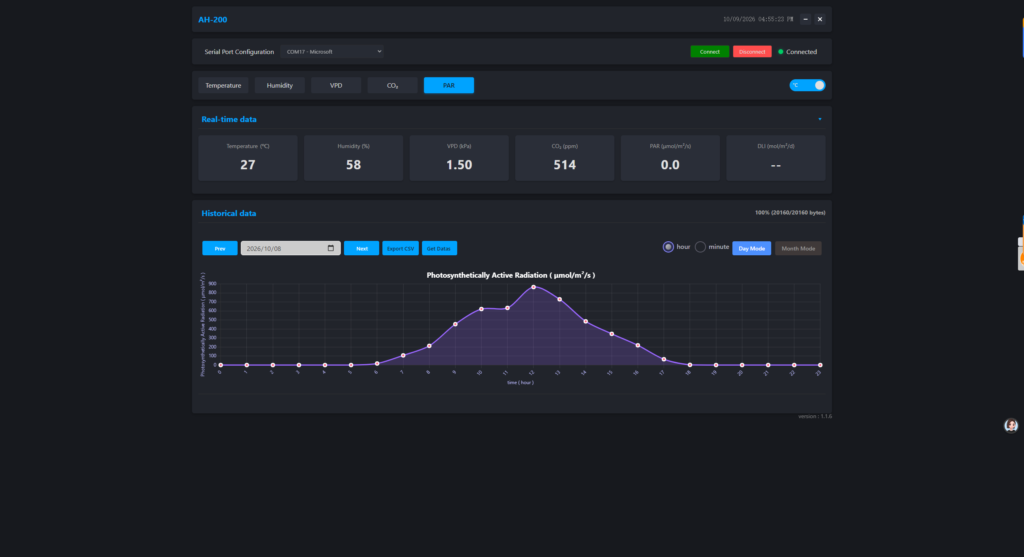Click the chart data point at hour 9

tap(455, 325)
